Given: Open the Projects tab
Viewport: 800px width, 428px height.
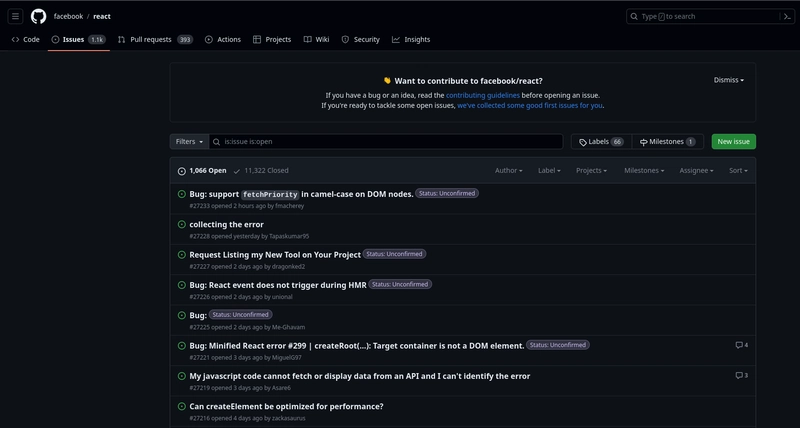Looking at the screenshot, I should tap(272, 39).
